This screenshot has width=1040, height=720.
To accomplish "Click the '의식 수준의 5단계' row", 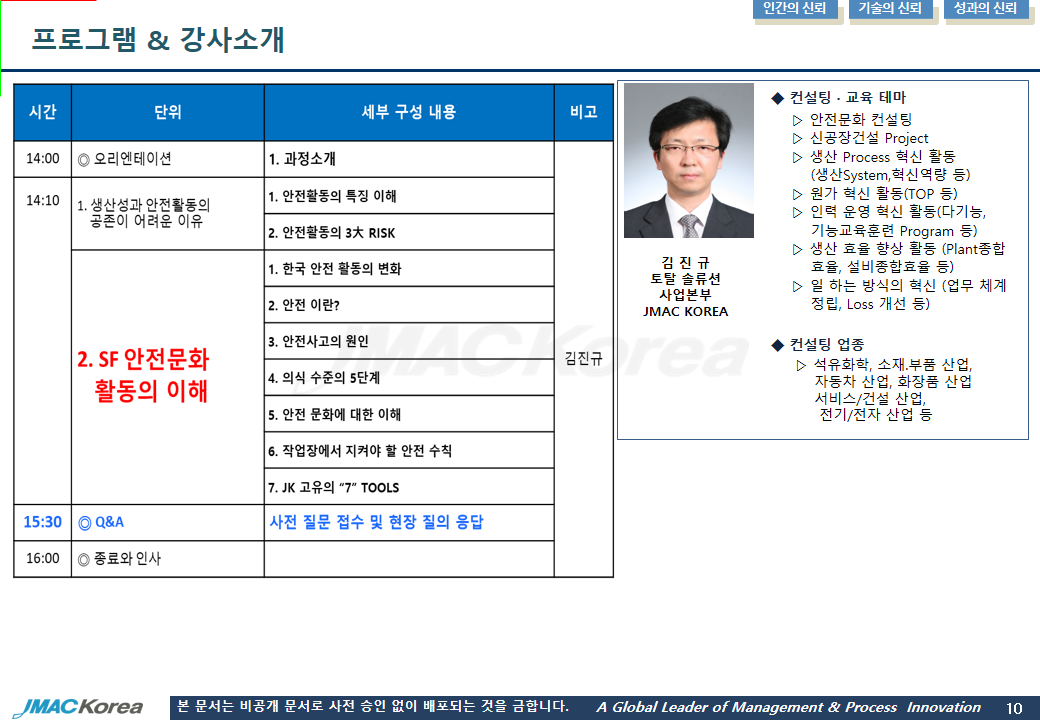I will [409, 378].
